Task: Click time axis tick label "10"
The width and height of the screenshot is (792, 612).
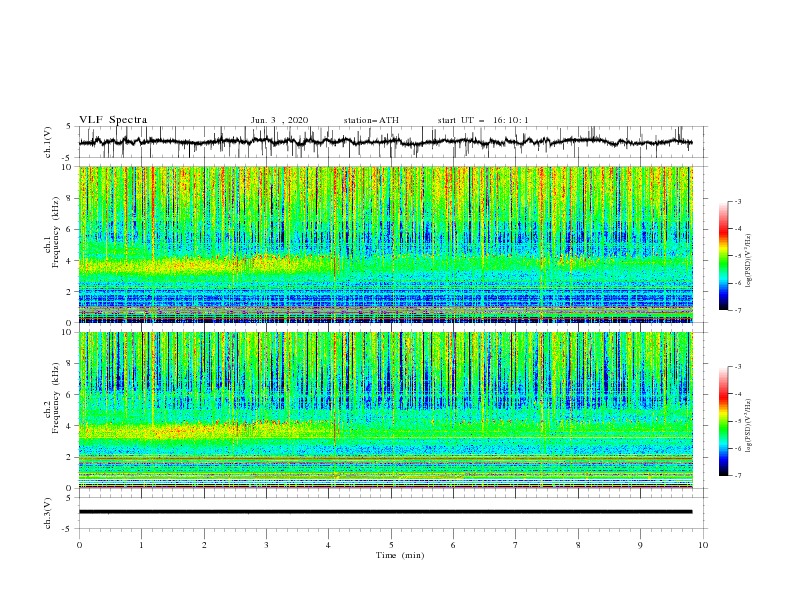Action: [x=703, y=545]
